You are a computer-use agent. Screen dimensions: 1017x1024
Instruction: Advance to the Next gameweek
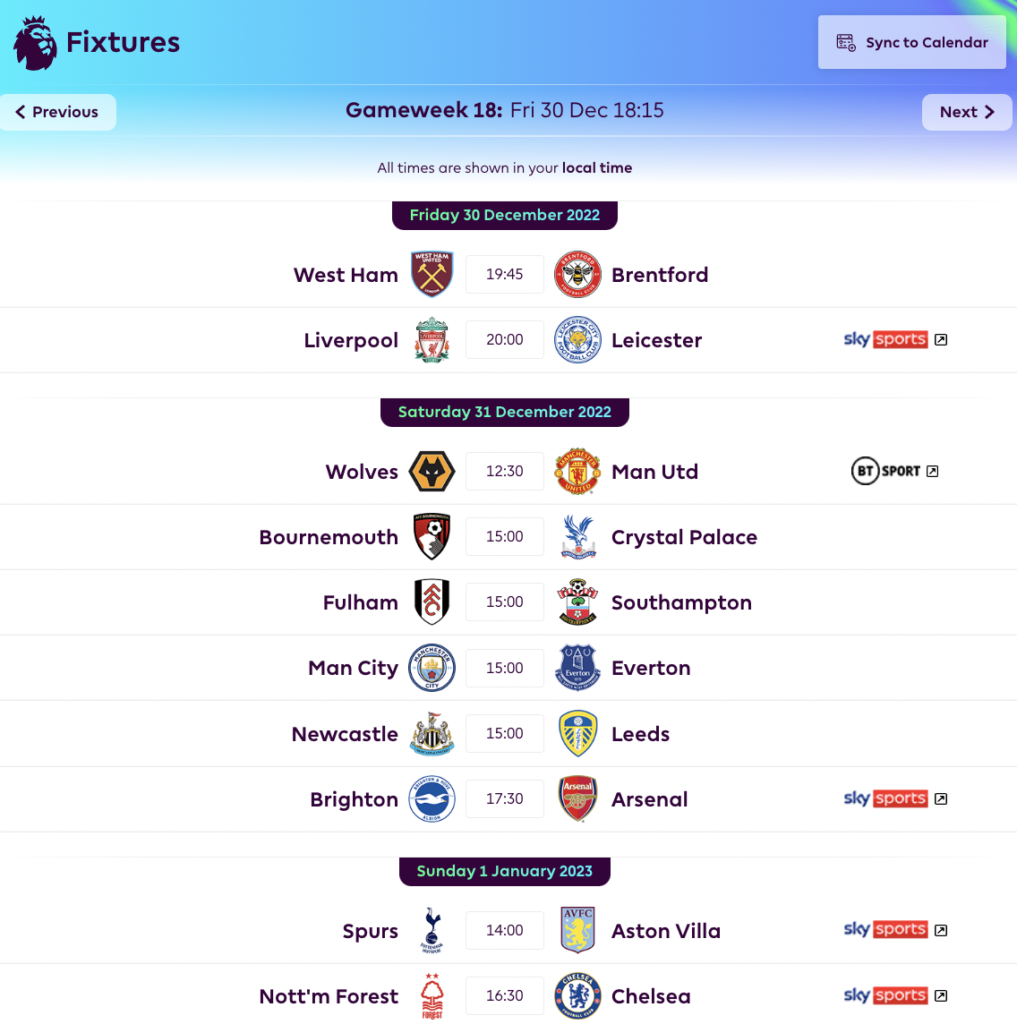(x=965, y=112)
